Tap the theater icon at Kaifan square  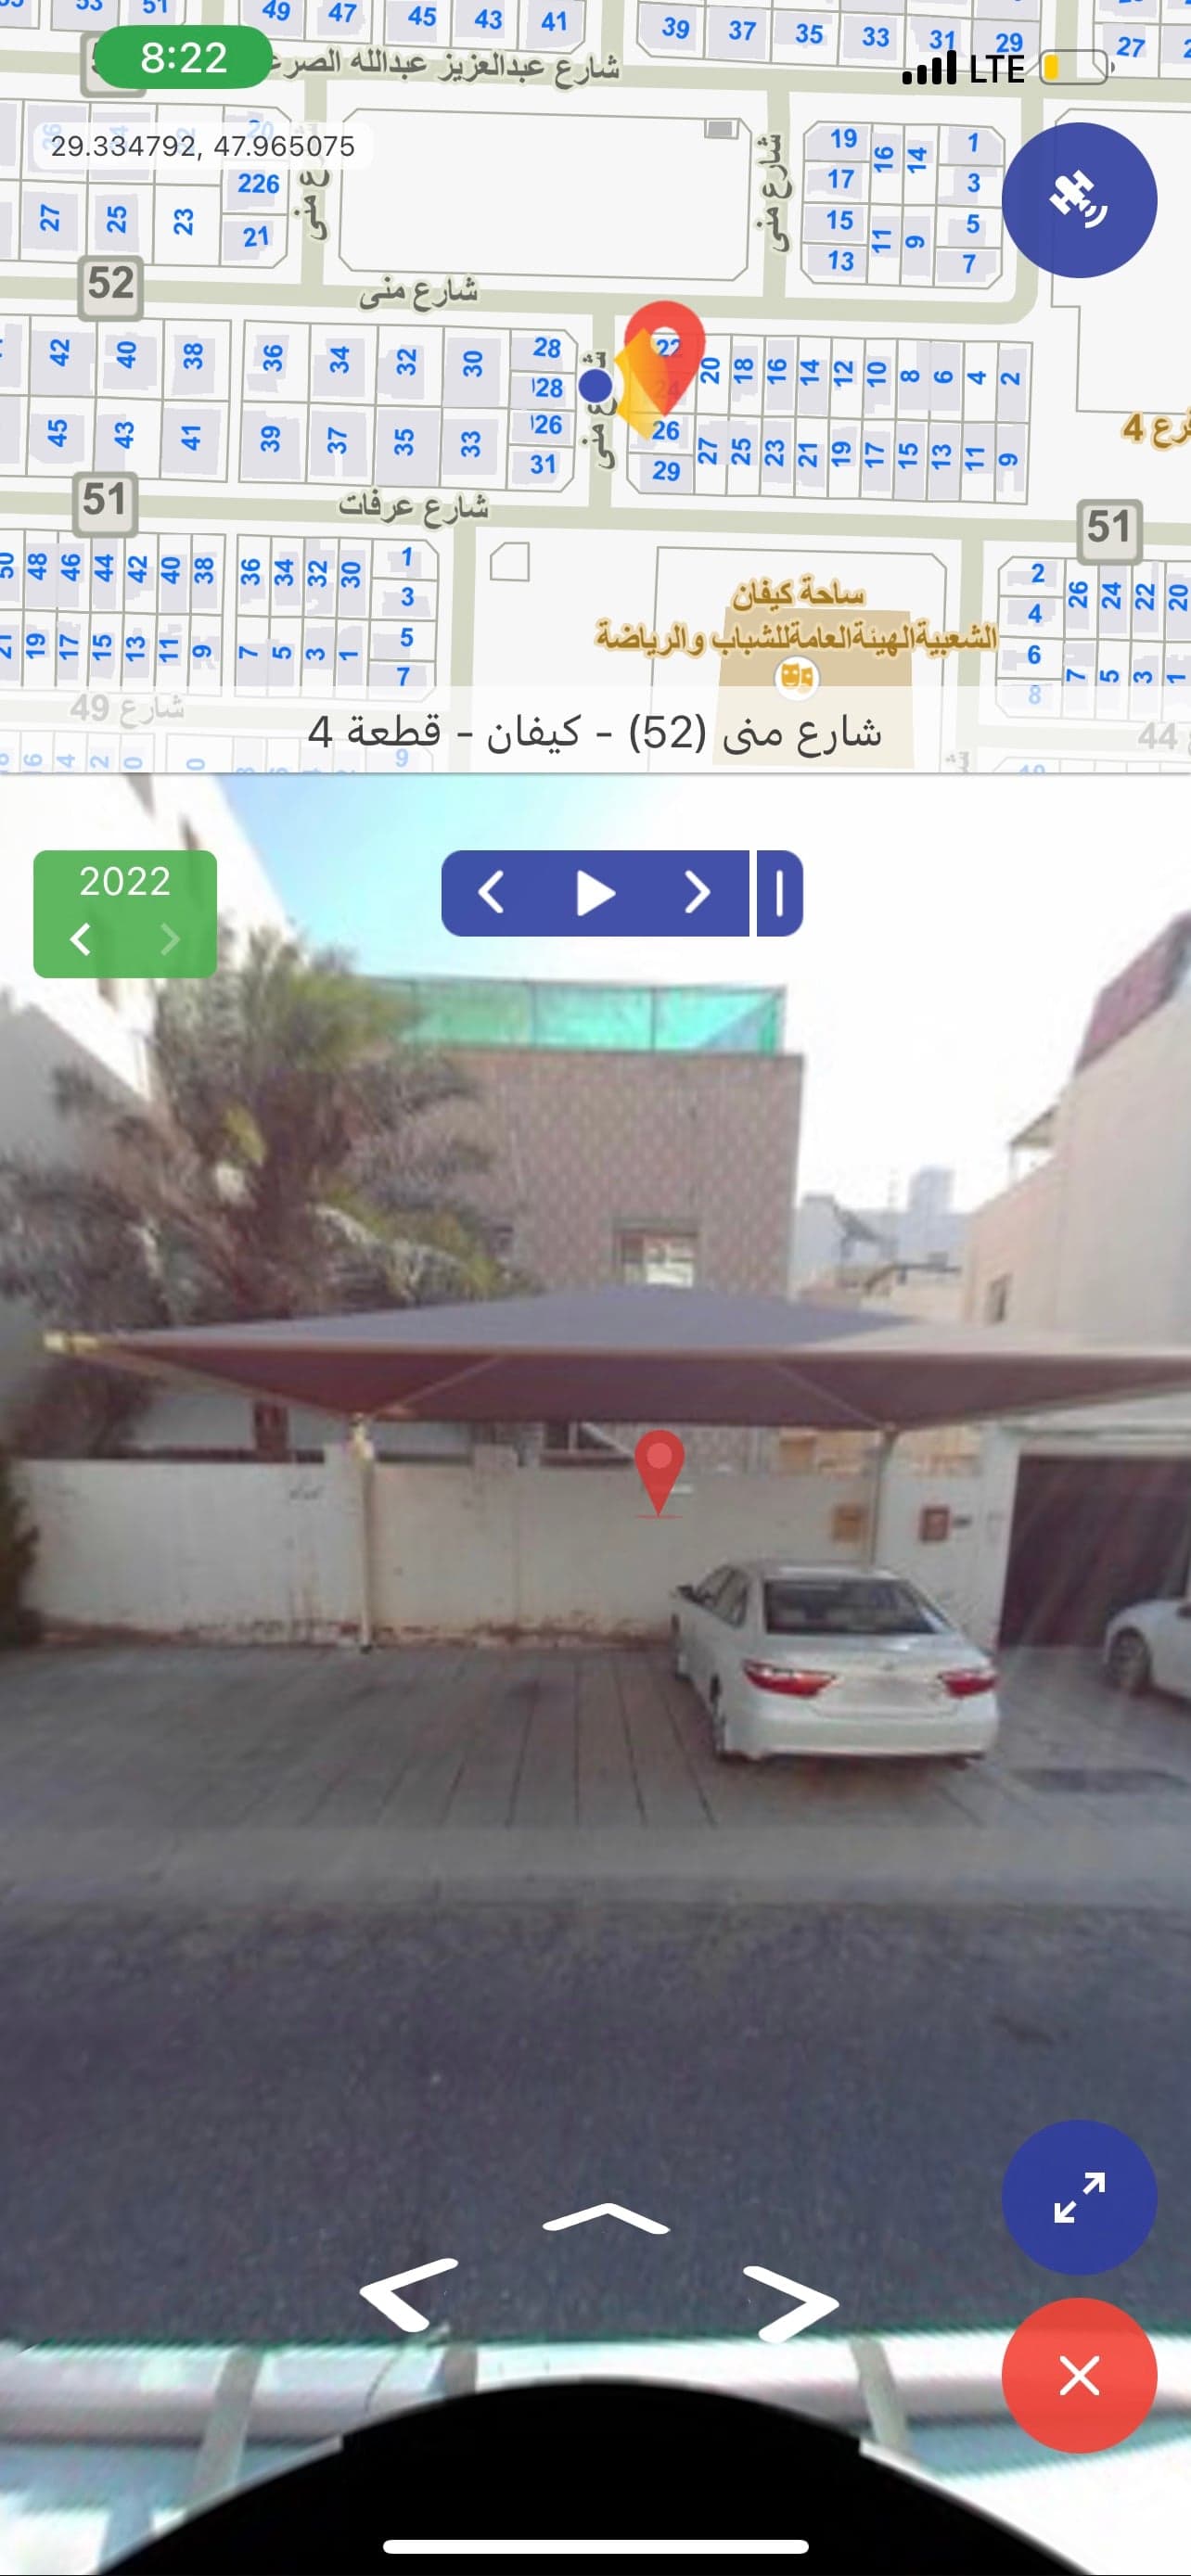pyautogui.click(x=797, y=677)
